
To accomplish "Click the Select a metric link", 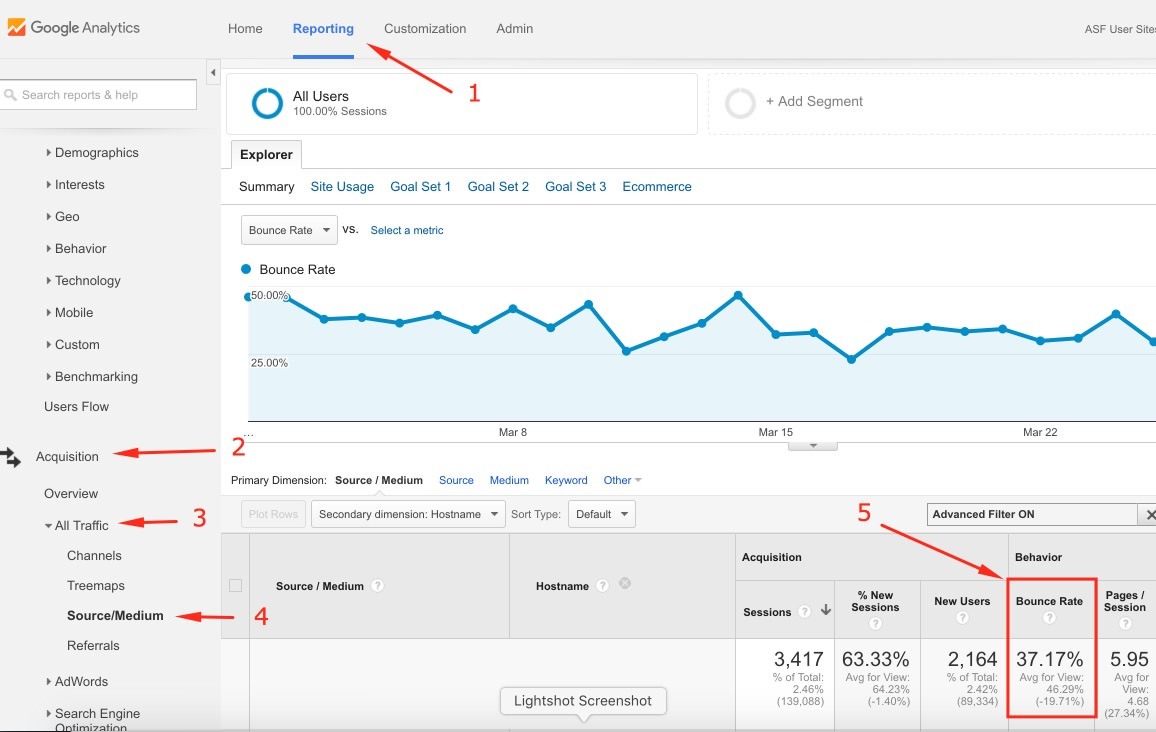I will point(407,229).
